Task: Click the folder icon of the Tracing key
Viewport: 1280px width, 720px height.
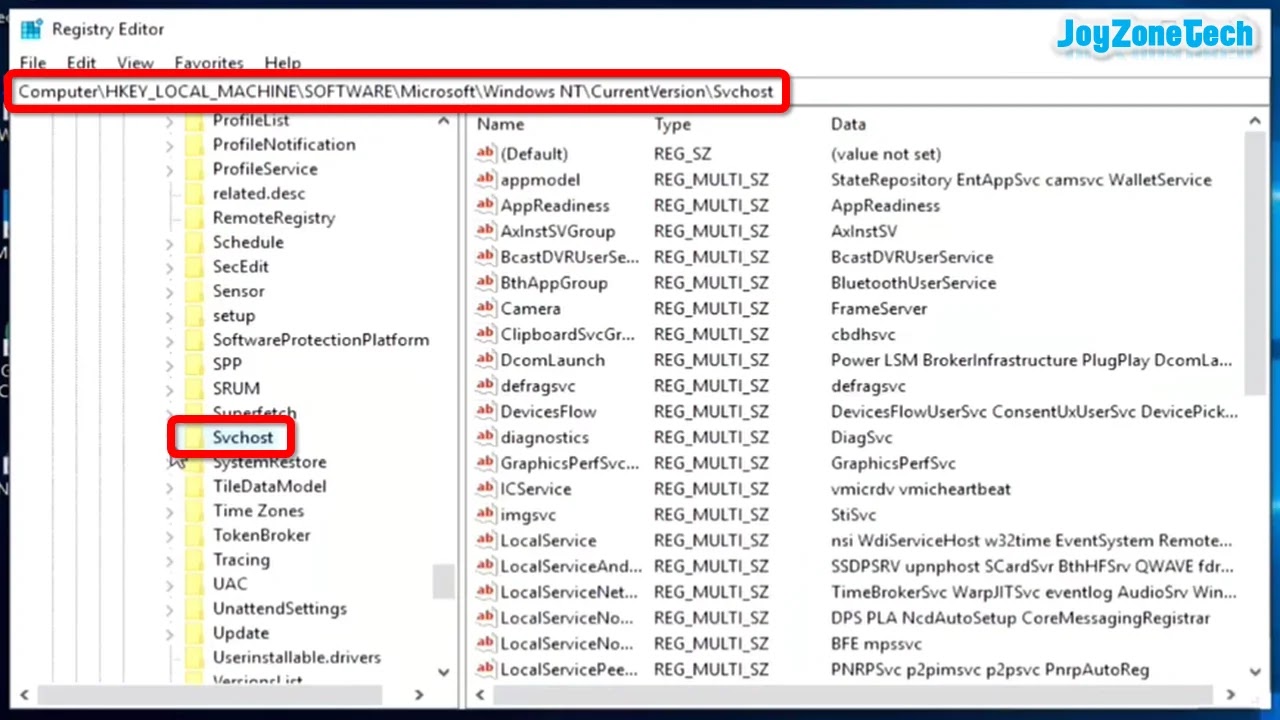Action: [195, 560]
